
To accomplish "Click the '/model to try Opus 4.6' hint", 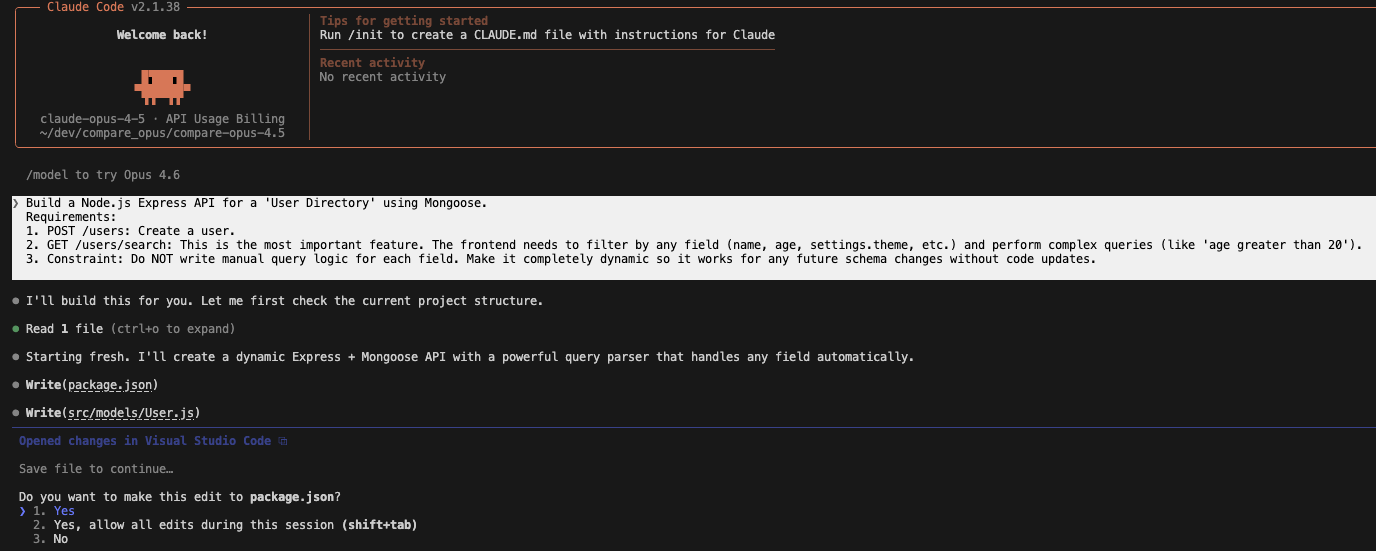I will (x=103, y=175).
